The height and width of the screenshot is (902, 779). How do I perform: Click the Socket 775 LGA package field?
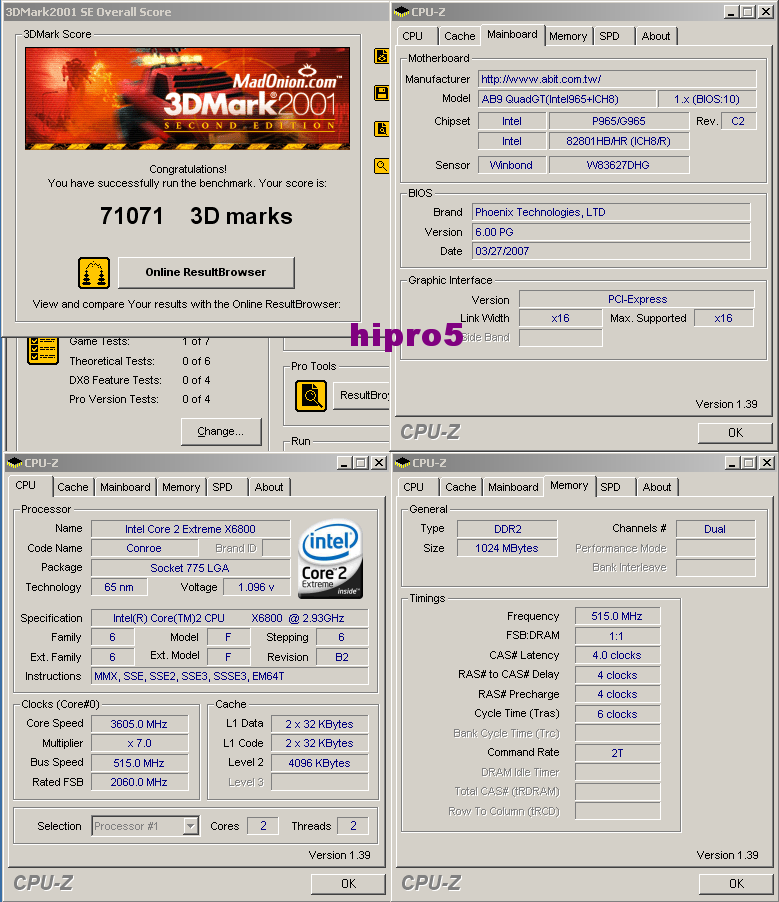(x=190, y=568)
